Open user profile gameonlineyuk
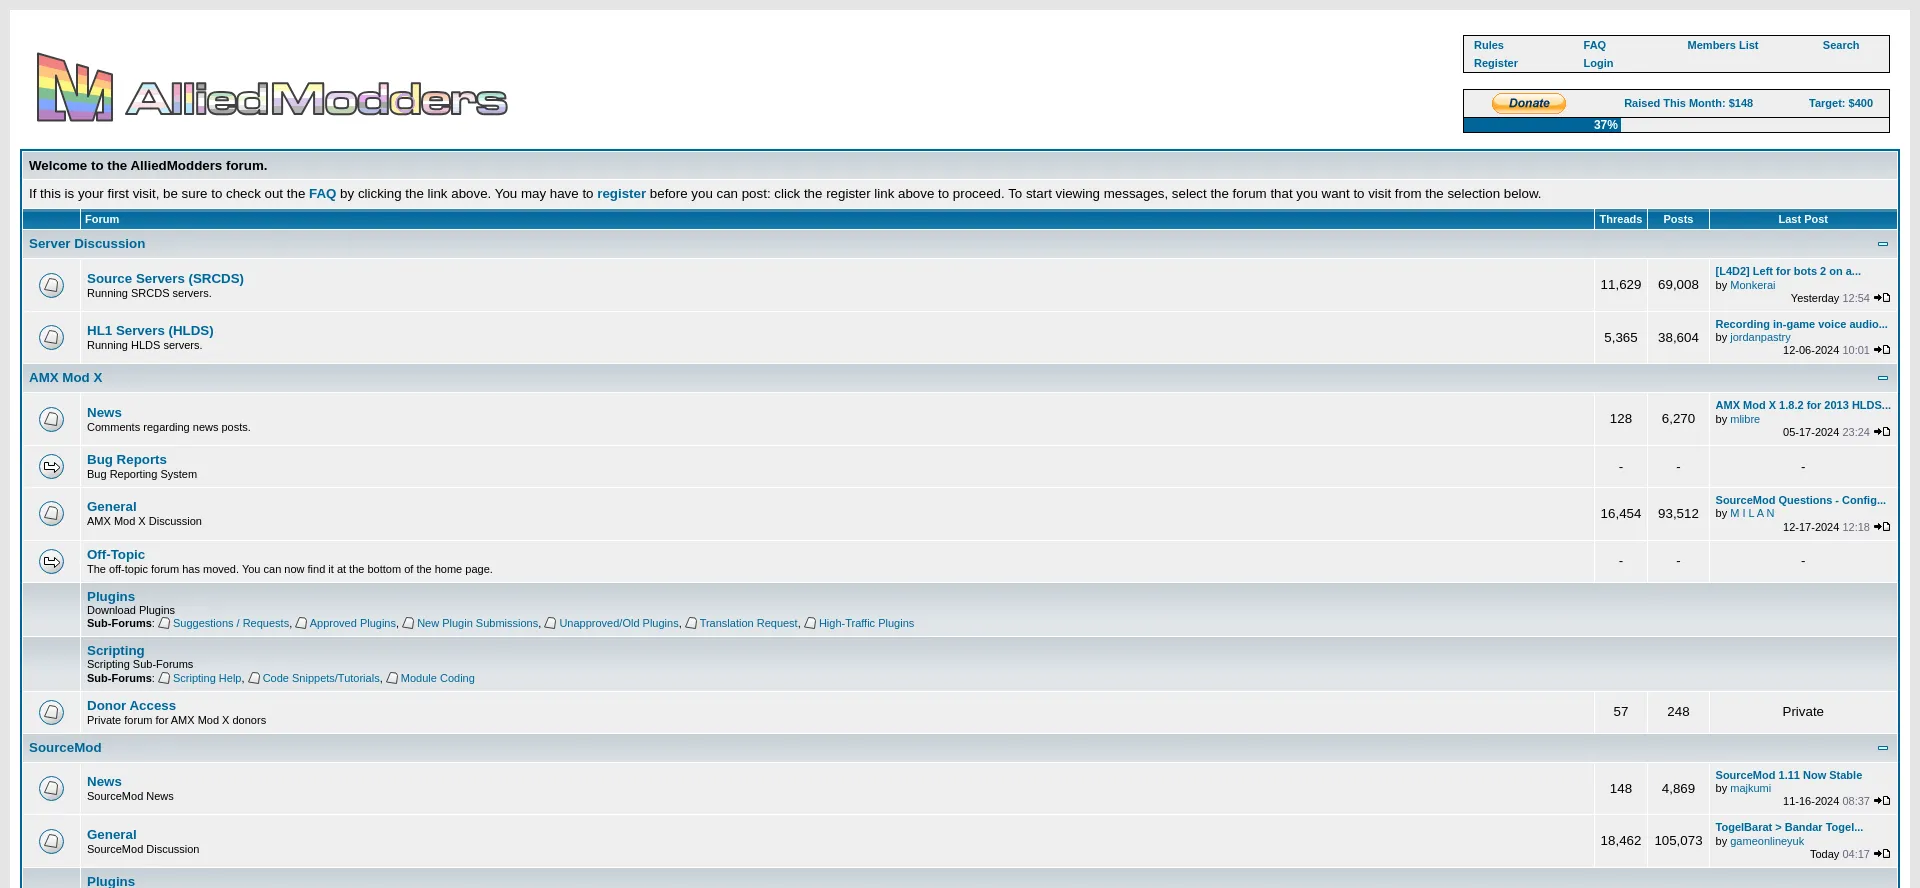 click(x=1767, y=841)
